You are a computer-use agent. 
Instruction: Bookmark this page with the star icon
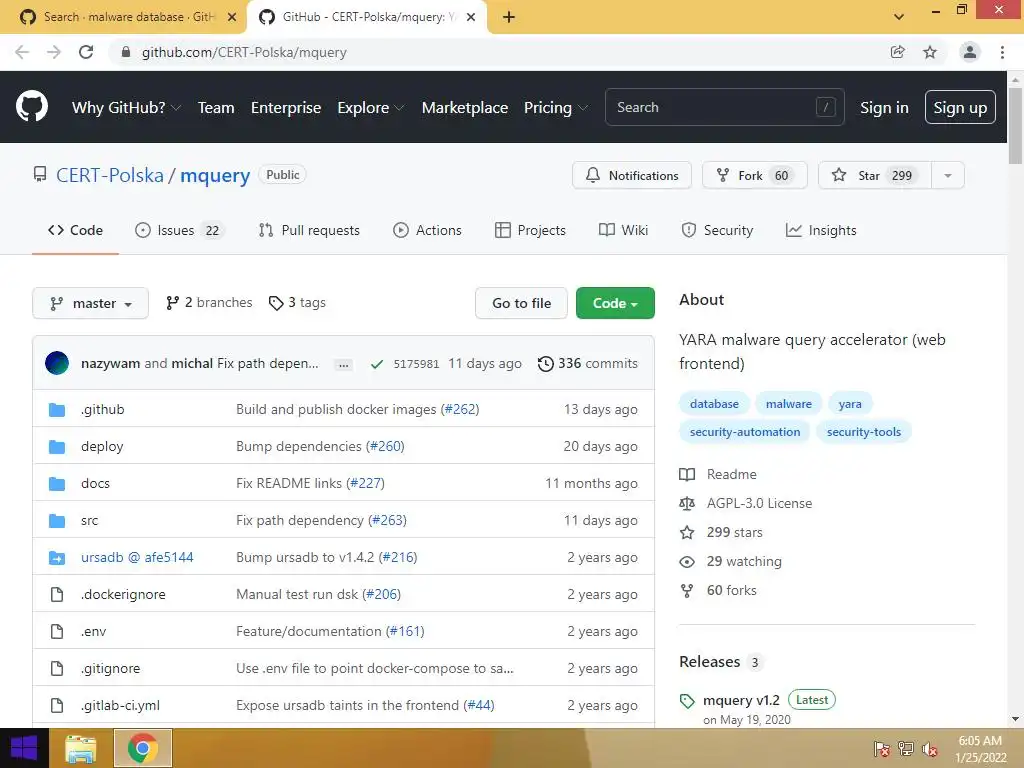point(930,52)
